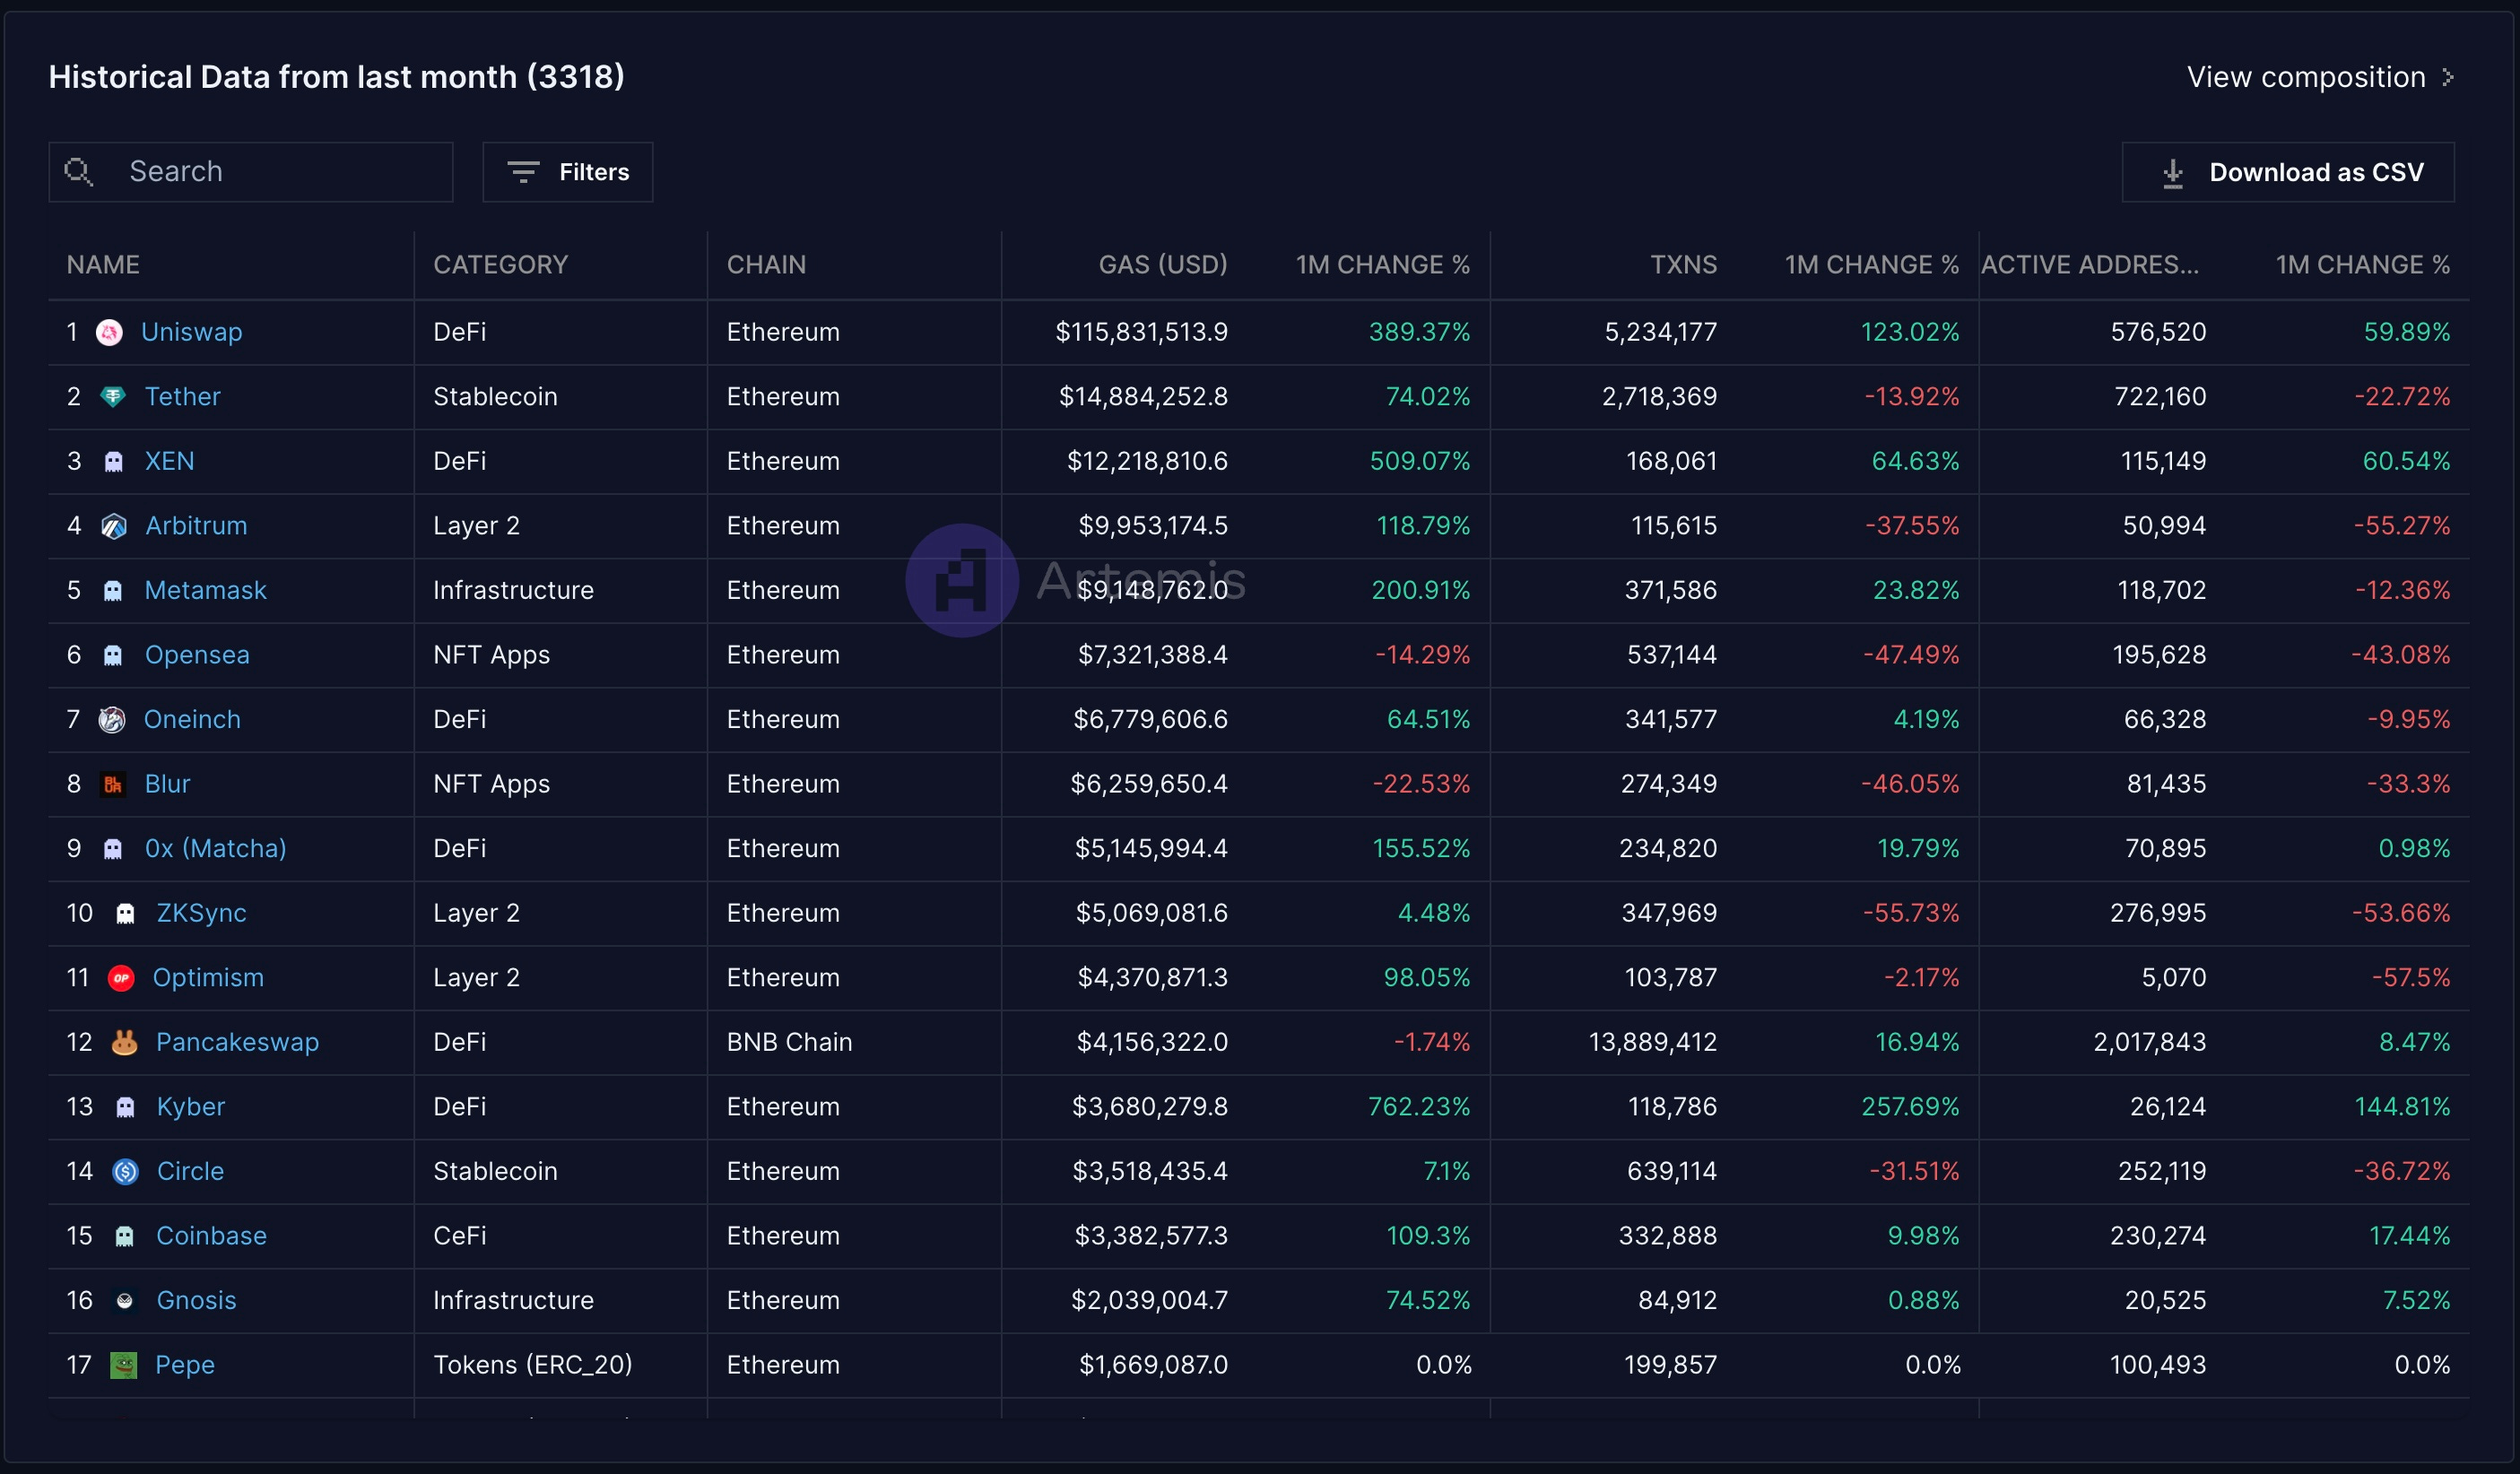Click the Circle USDC logo icon
2520x1474 pixels.
tap(126, 1171)
